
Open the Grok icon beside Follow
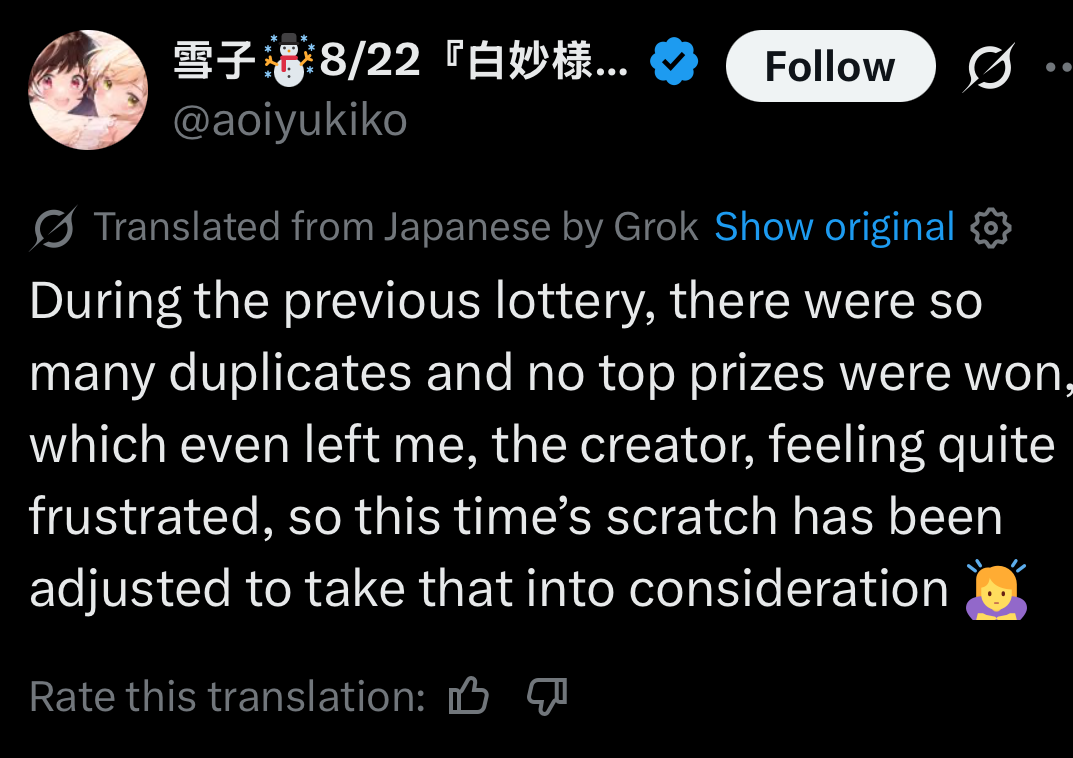(x=989, y=66)
